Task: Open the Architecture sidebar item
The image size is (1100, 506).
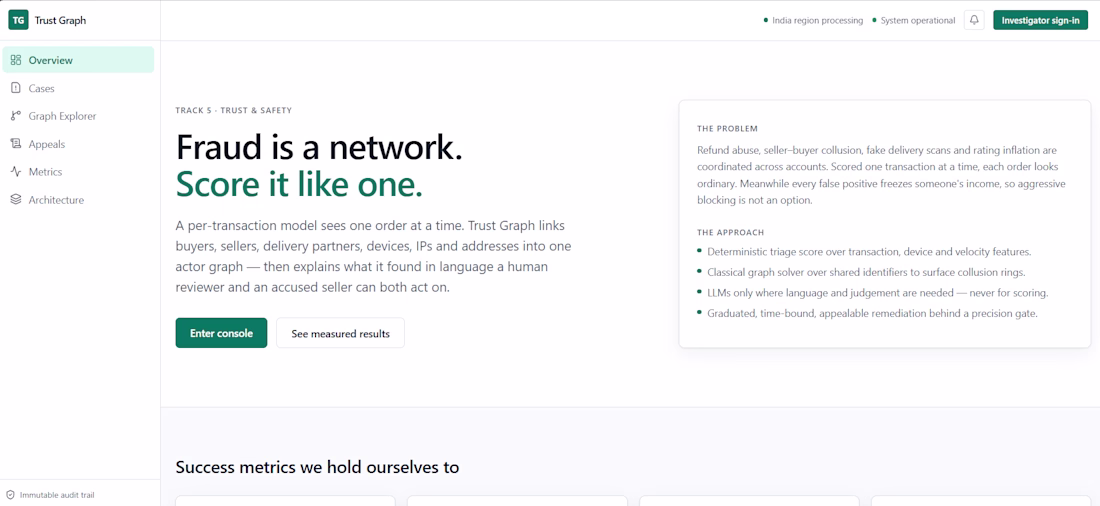Action: (x=78, y=200)
